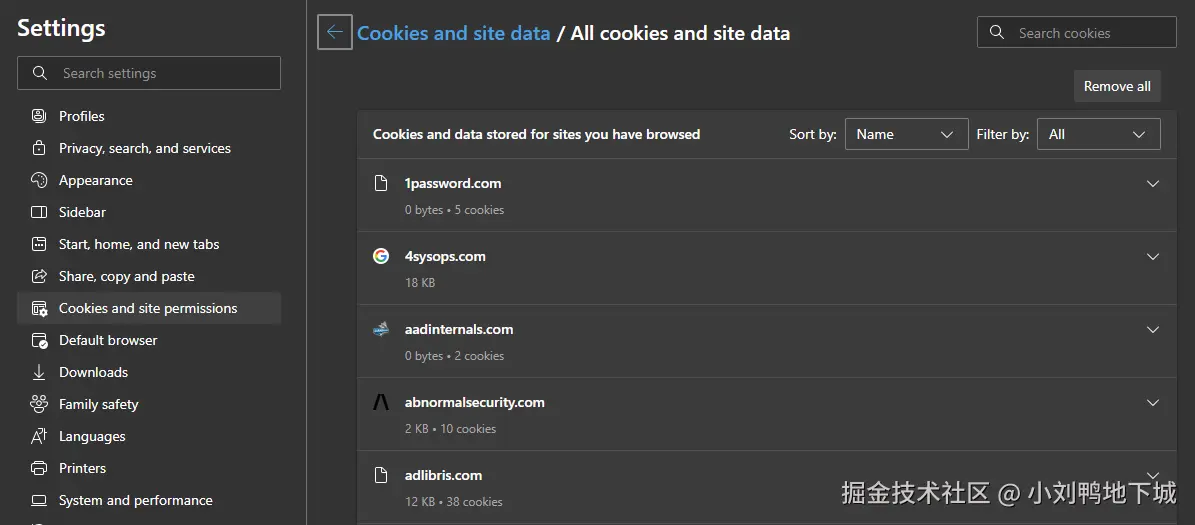Select Cookies and site permissions
This screenshot has width=1195, height=525.
[148, 308]
